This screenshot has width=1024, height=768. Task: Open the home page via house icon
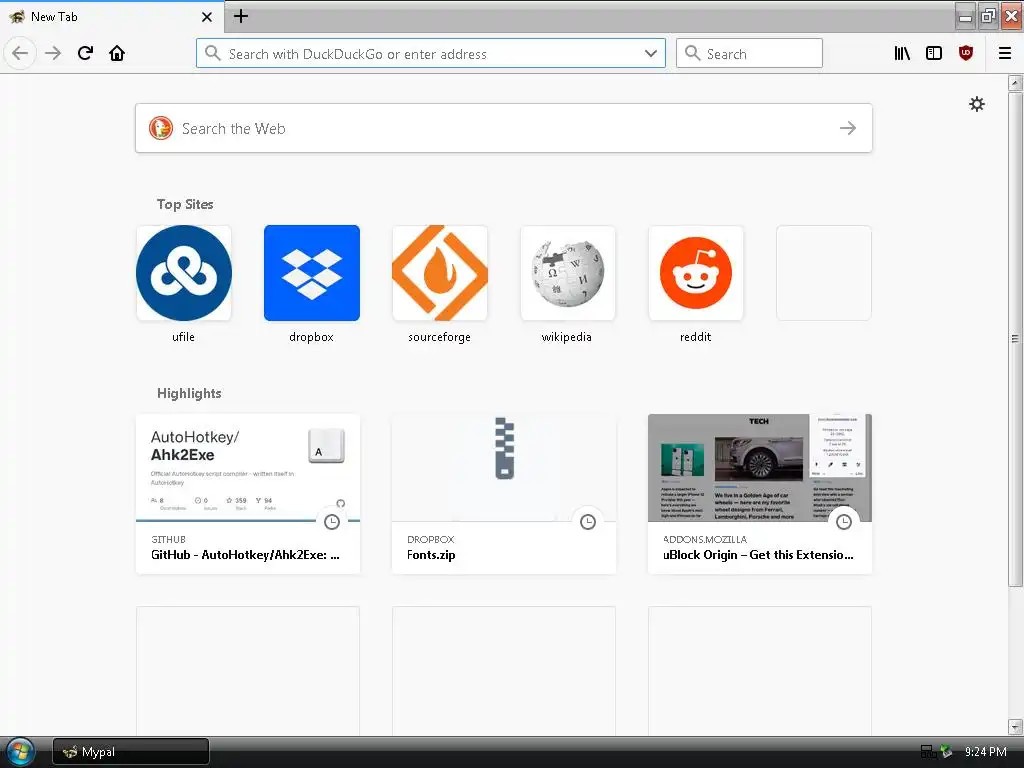click(117, 53)
